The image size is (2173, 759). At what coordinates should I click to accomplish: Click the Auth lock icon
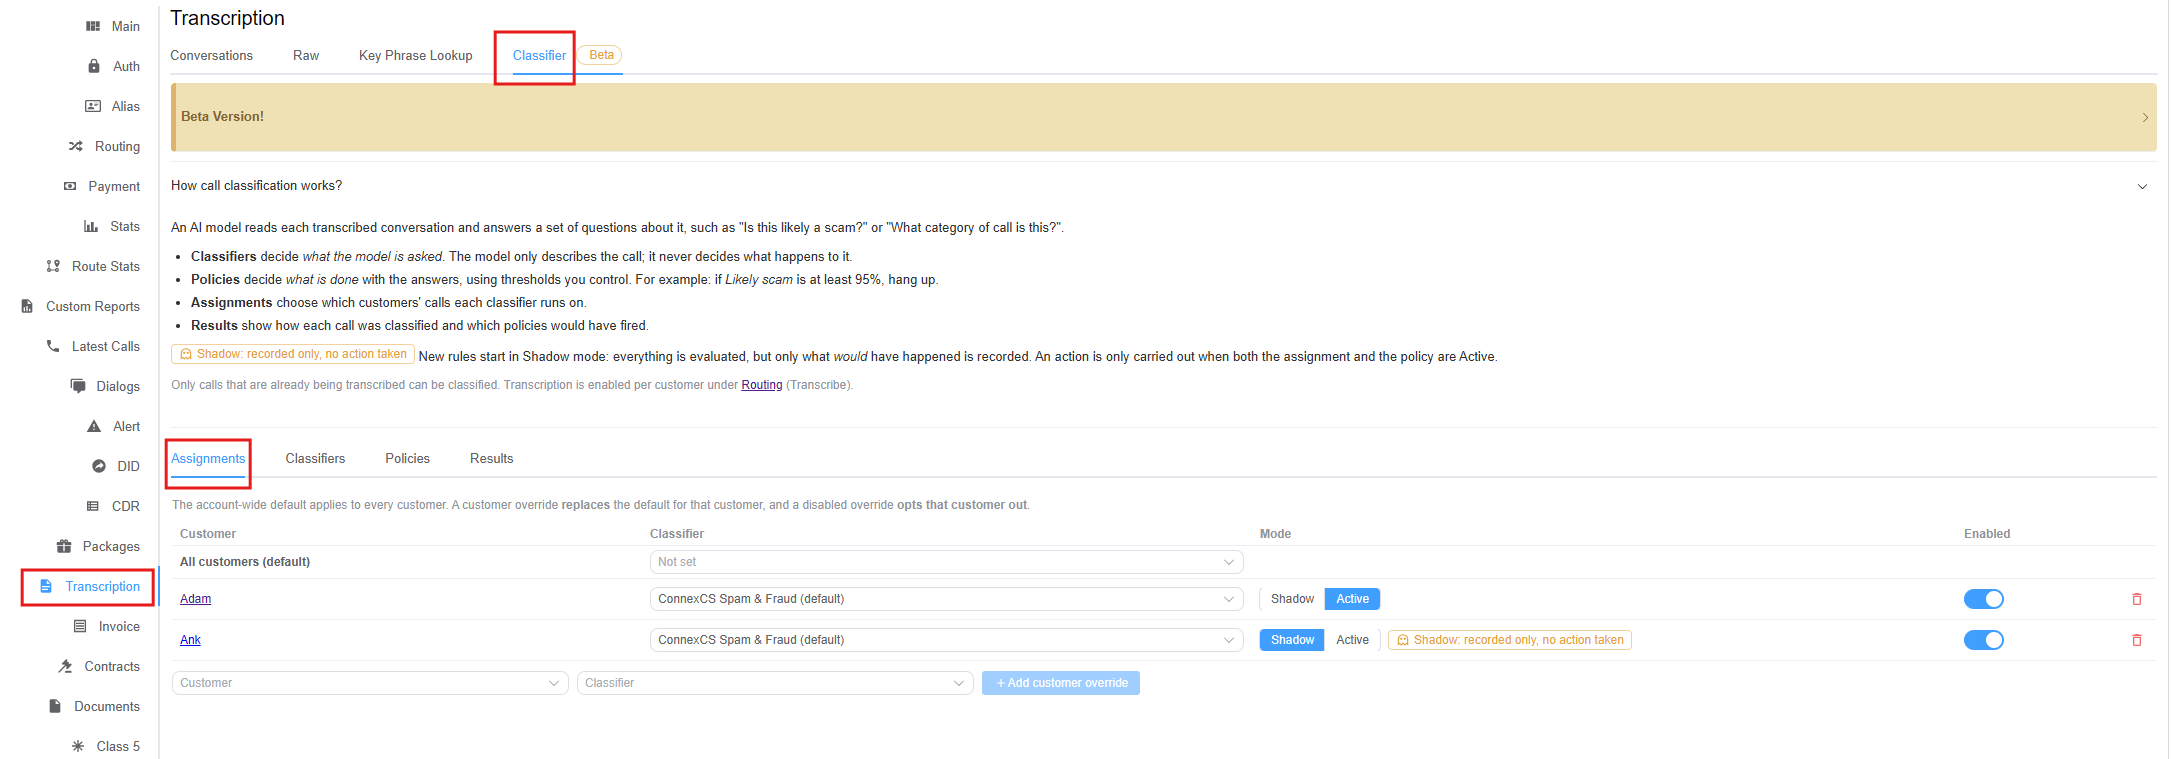point(94,66)
